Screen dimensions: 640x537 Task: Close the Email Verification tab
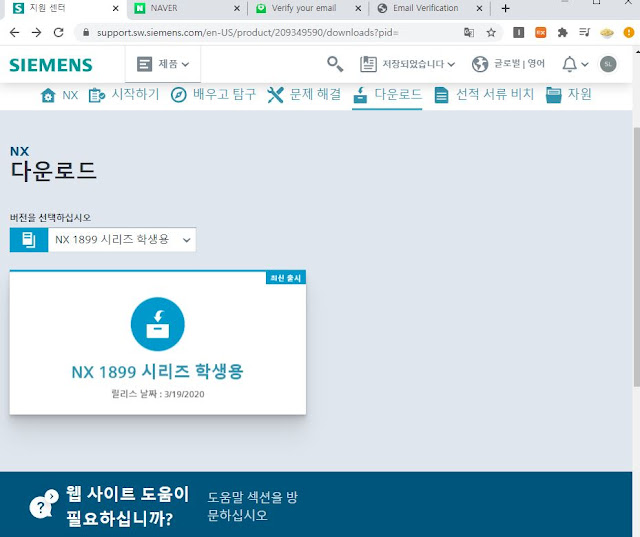click(x=480, y=8)
